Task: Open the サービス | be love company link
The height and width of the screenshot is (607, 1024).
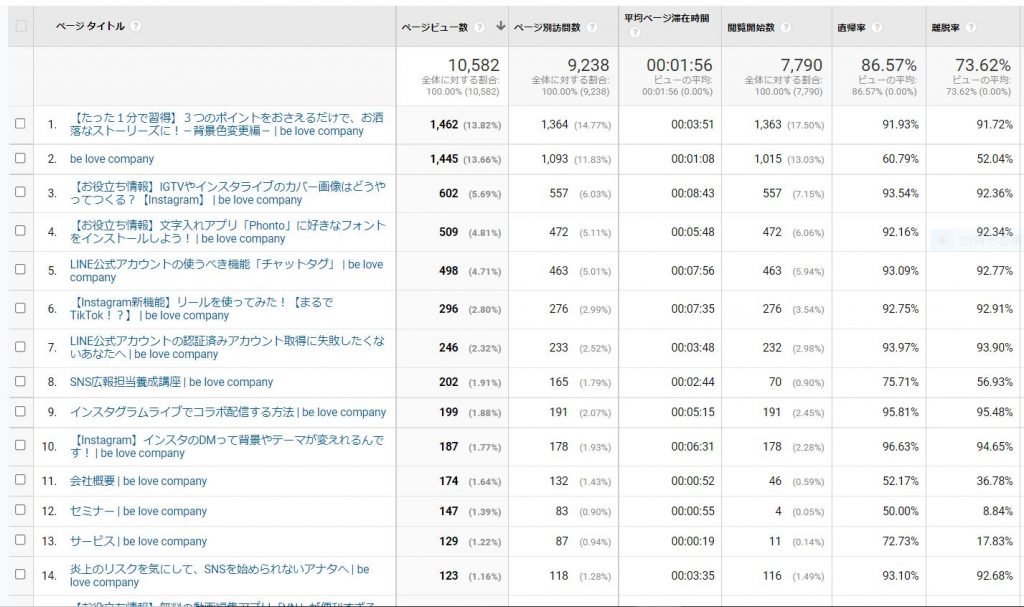Action: 138,541
